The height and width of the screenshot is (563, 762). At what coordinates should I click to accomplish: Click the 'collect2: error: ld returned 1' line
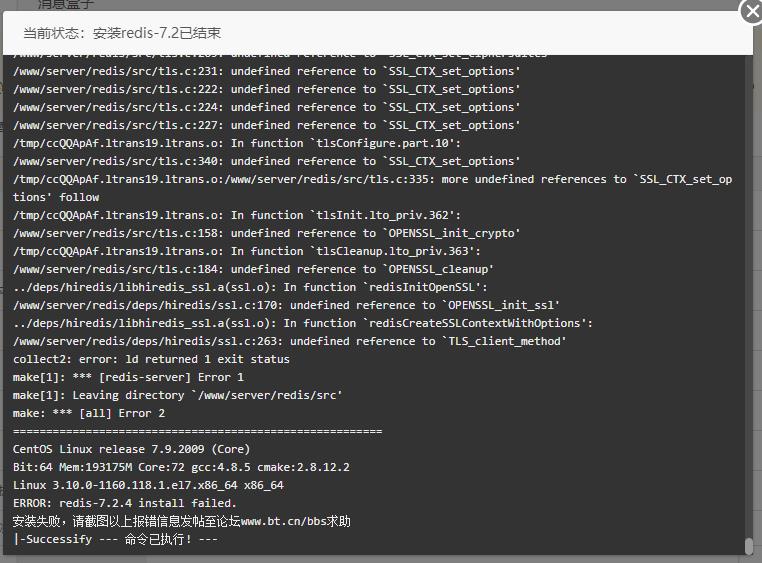tap(151, 359)
